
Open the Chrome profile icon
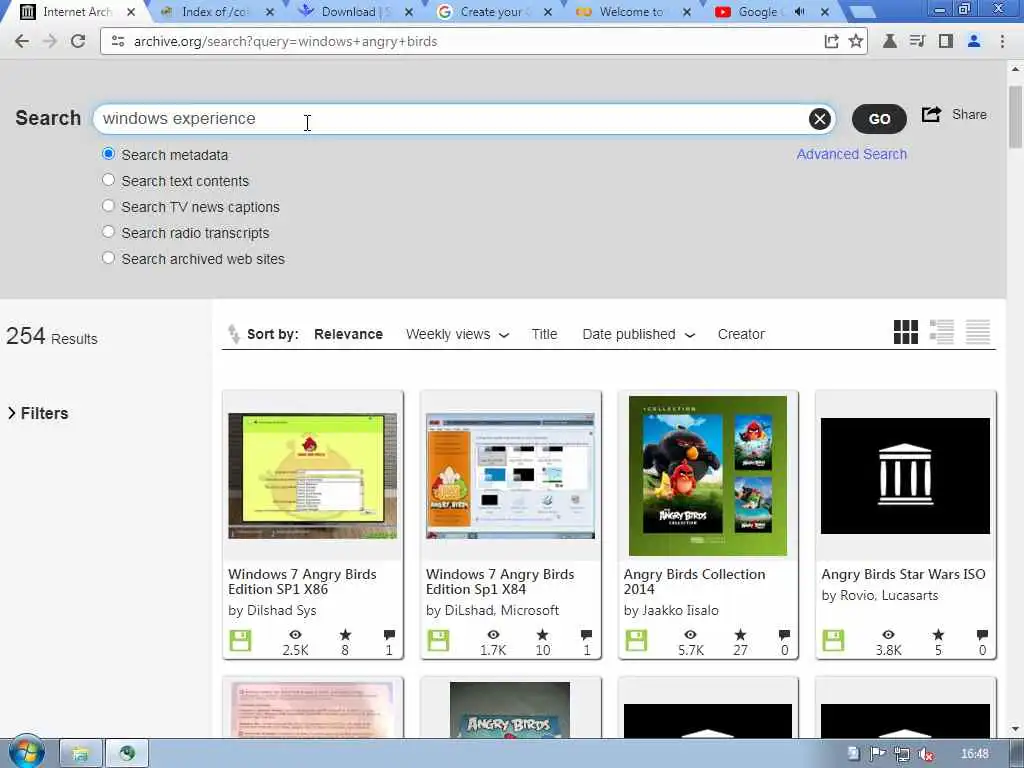pyautogui.click(x=974, y=41)
